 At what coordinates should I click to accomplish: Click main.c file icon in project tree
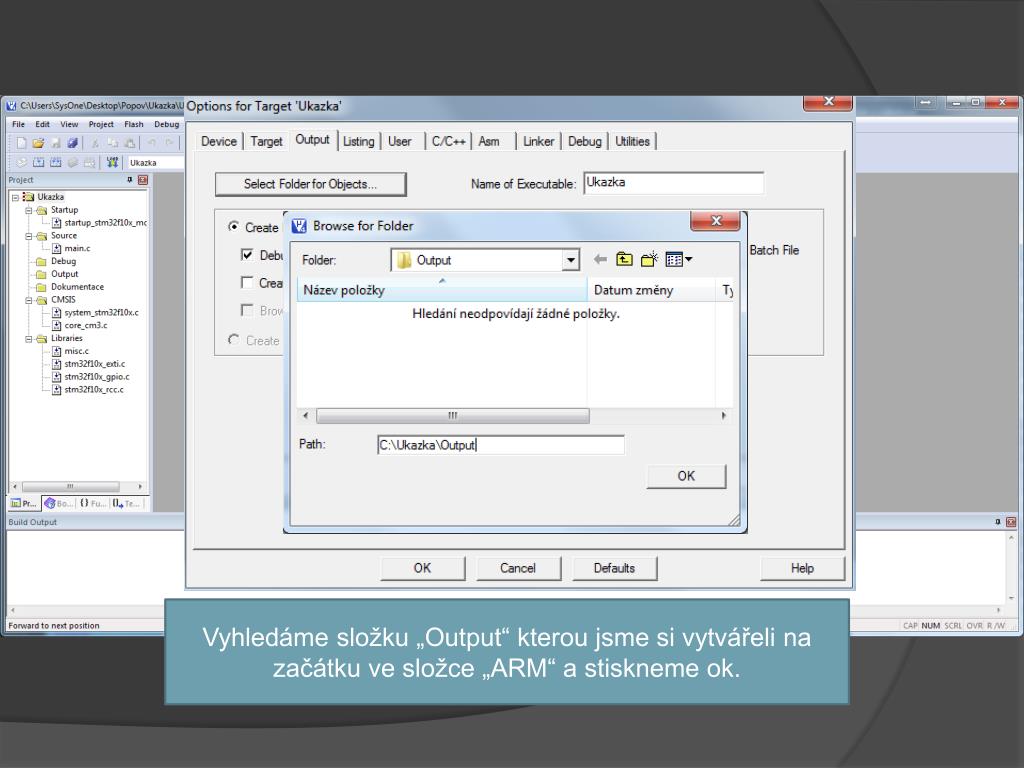[57, 248]
